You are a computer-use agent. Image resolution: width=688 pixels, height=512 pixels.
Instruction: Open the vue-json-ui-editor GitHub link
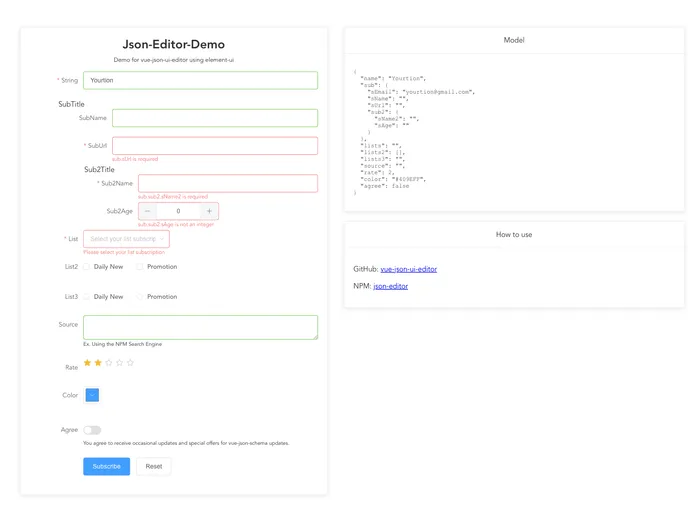408,269
